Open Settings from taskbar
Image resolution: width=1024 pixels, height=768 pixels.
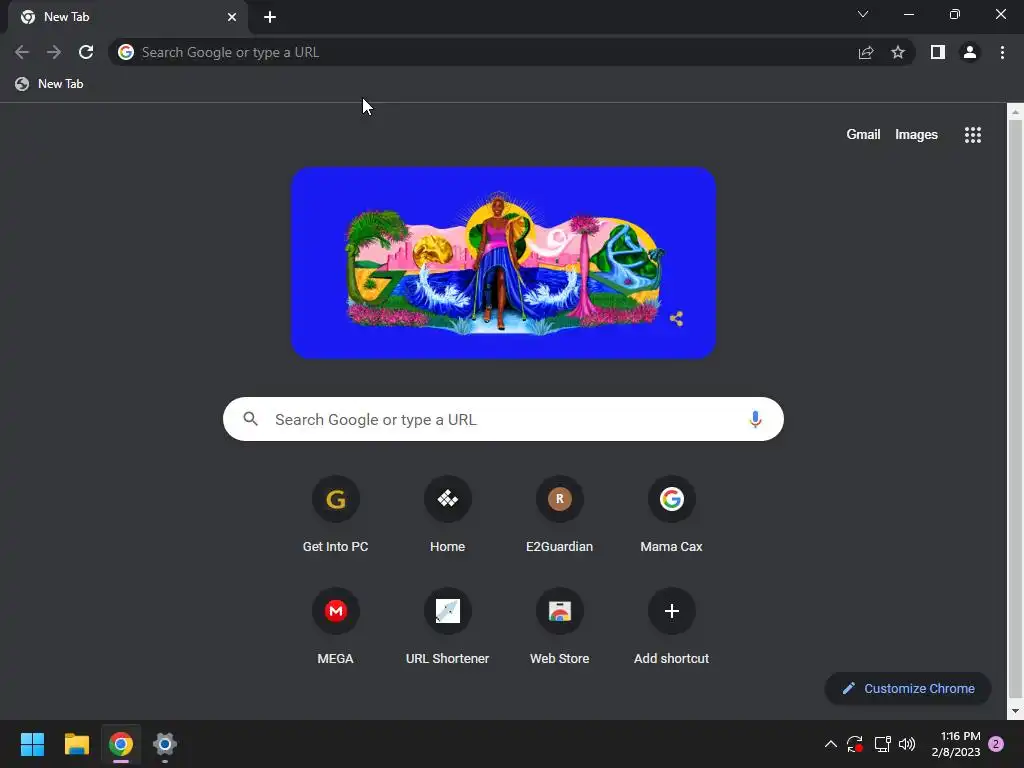click(x=165, y=744)
